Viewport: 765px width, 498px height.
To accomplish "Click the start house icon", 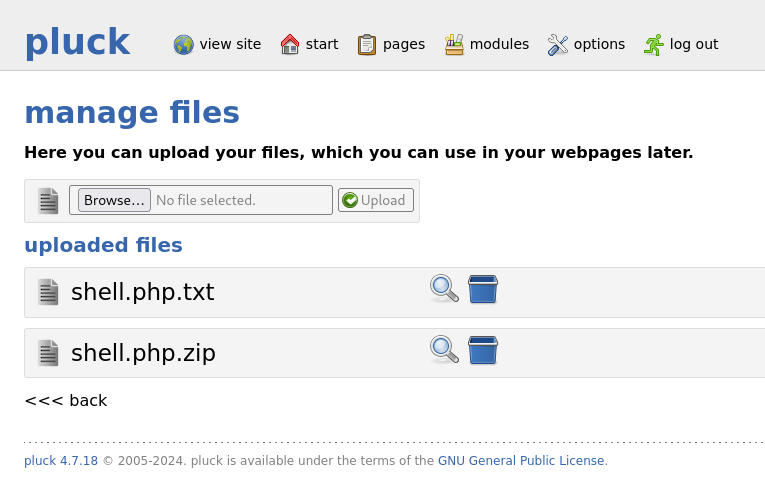I will tap(290, 45).
